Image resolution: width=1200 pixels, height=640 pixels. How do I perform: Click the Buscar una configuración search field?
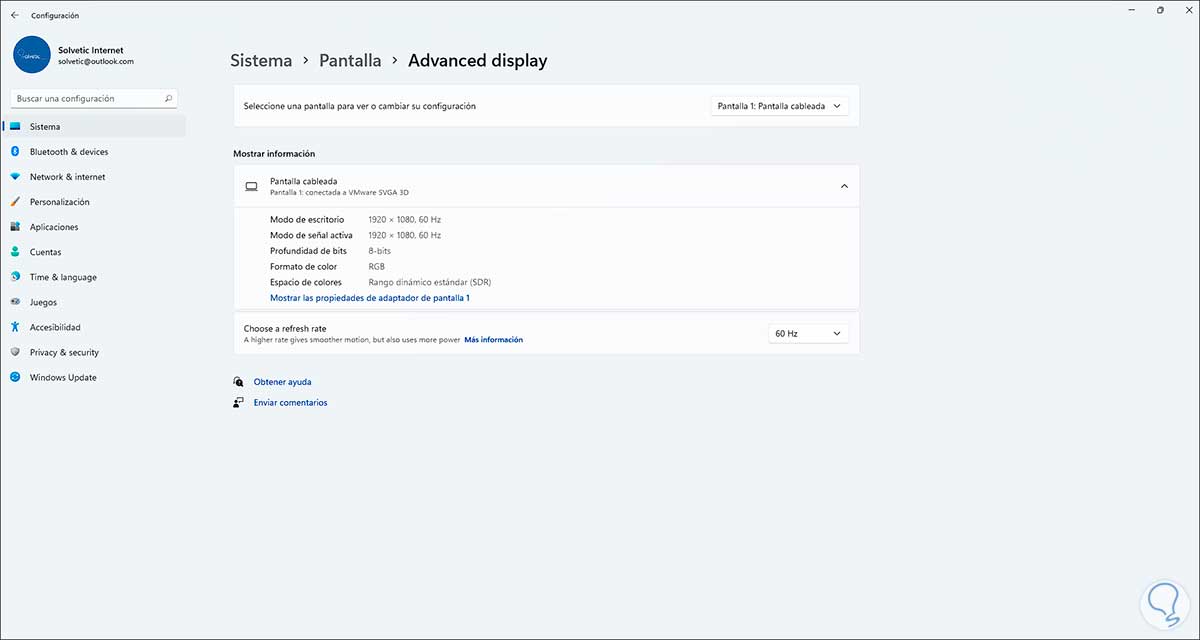88,99
